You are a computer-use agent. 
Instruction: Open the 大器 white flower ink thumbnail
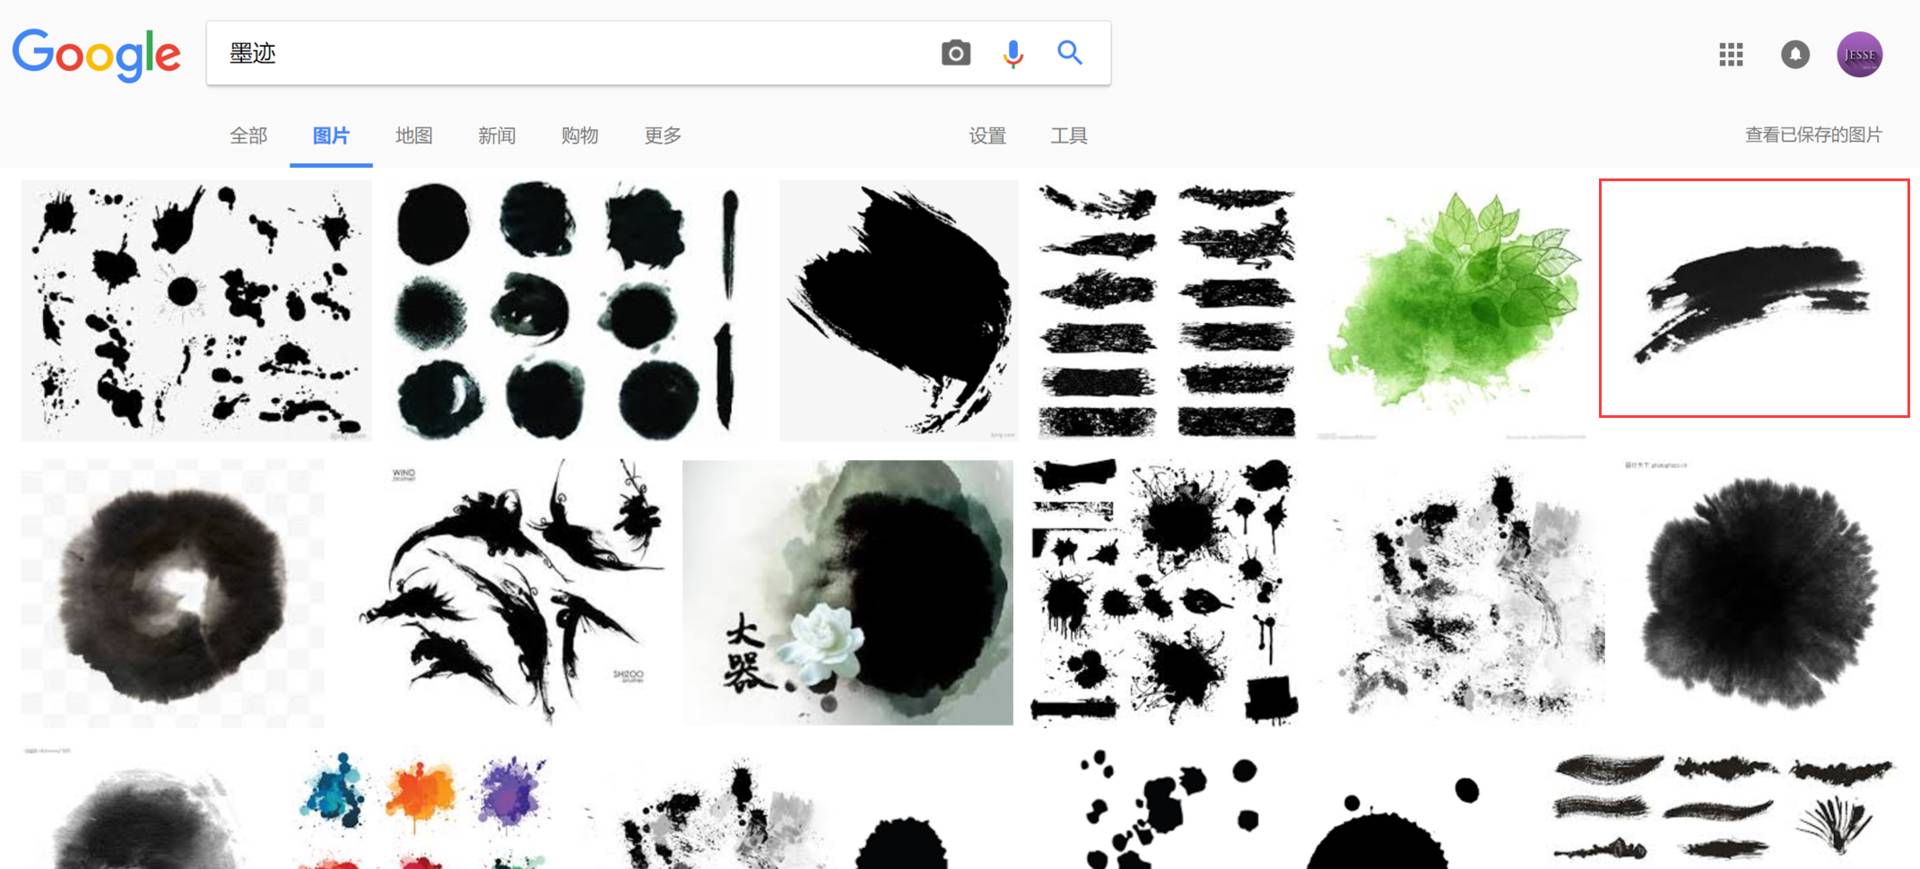[x=848, y=593]
